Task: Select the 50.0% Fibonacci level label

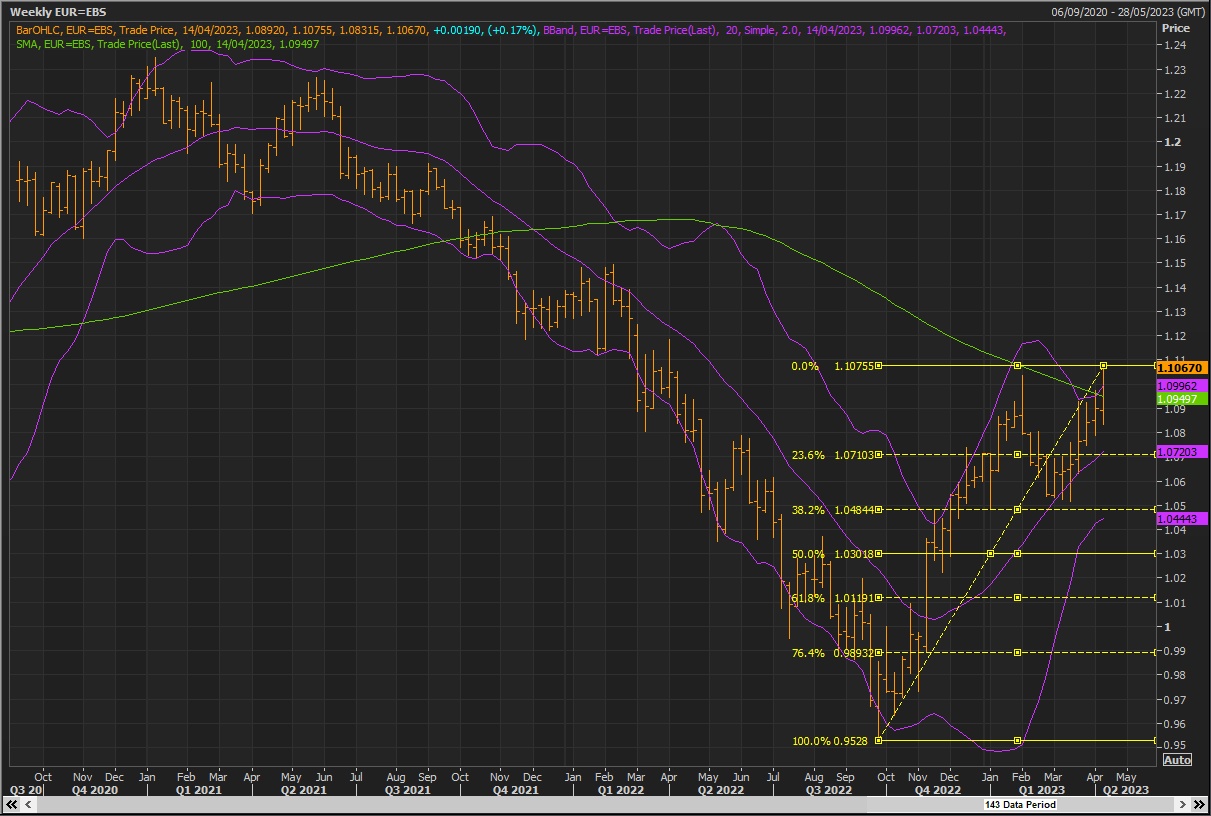Action: click(807, 554)
